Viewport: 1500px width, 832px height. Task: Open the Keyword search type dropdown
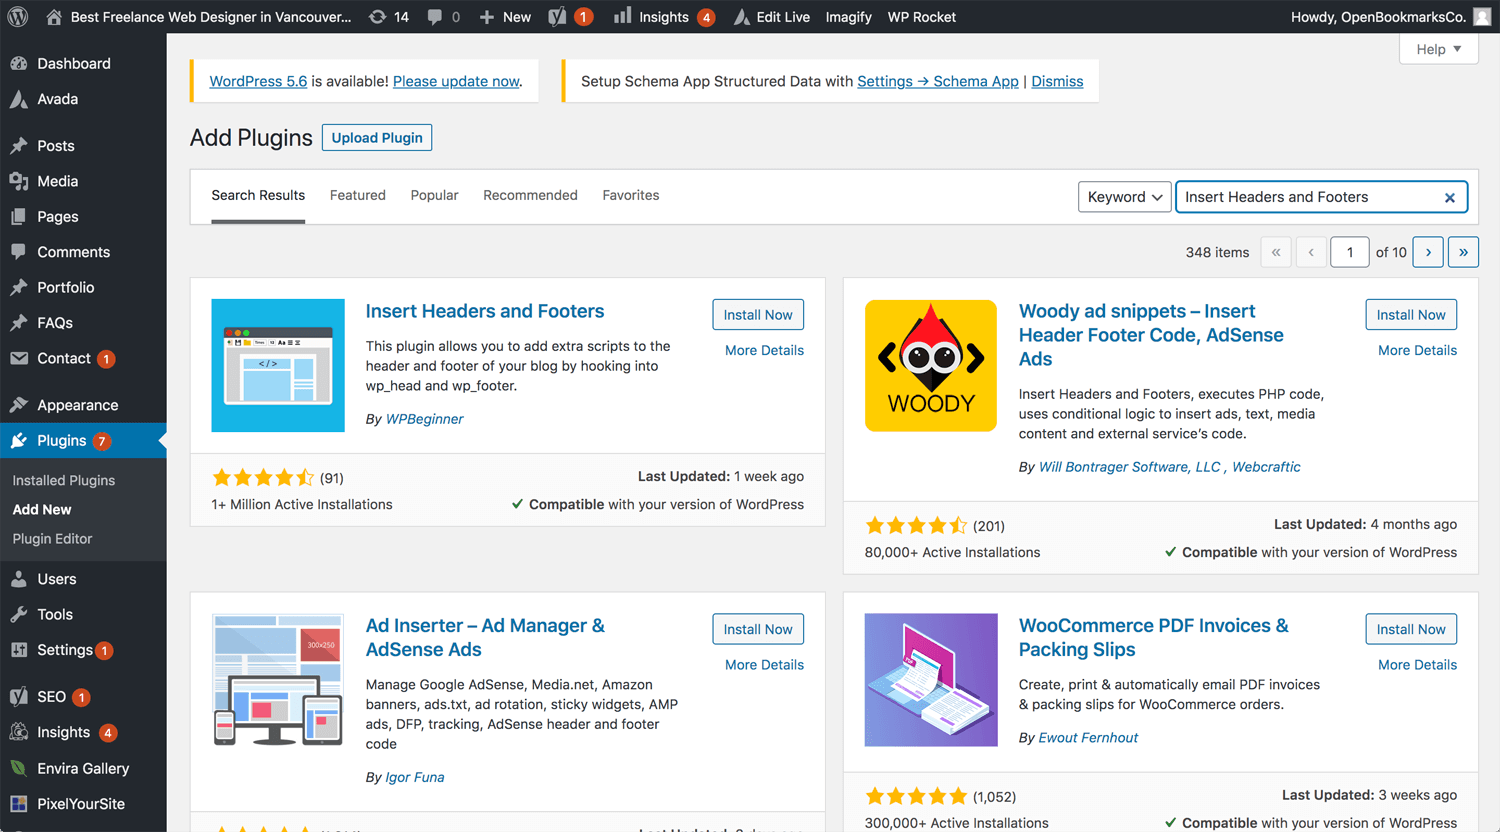(x=1125, y=197)
